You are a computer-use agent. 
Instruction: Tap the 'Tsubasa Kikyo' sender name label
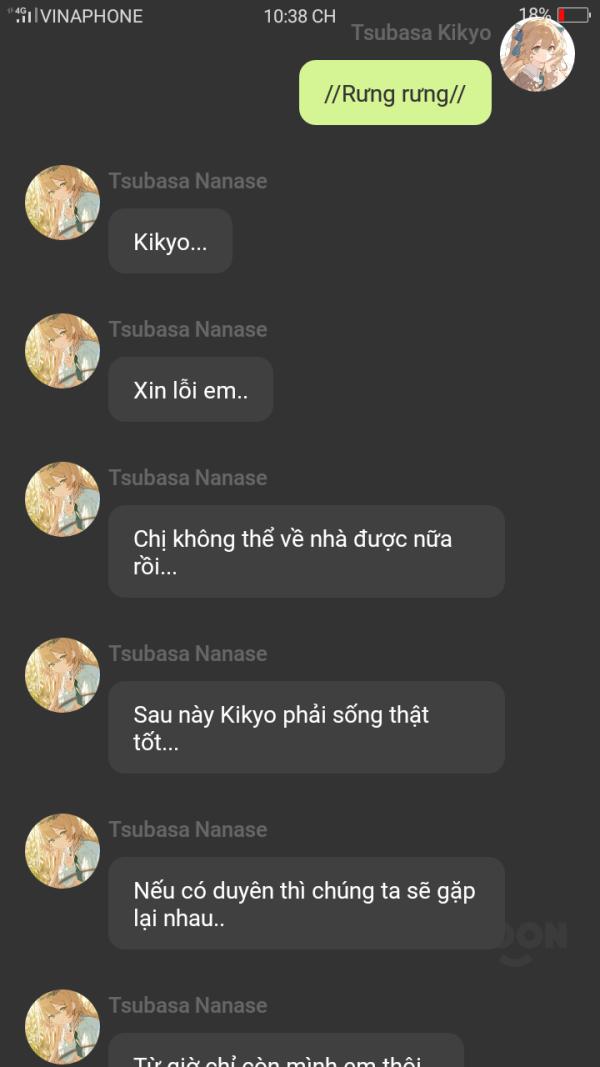tap(421, 33)
